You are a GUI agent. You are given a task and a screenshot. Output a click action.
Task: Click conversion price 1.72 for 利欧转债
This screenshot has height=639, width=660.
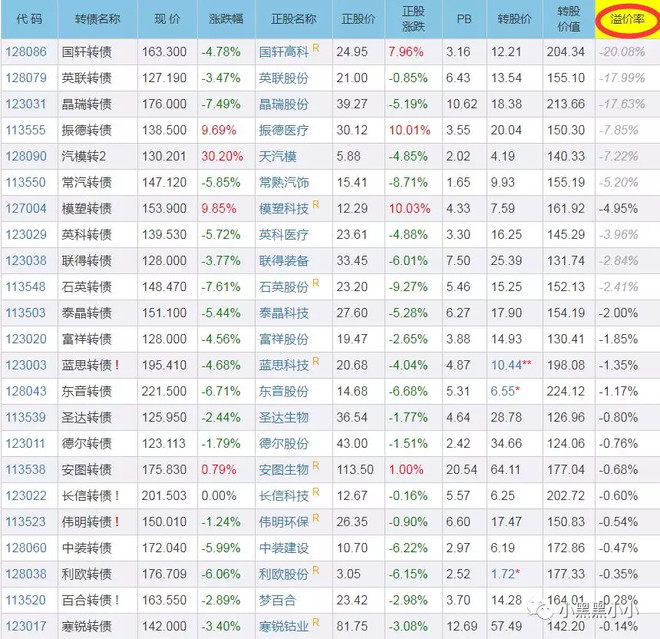503,574
